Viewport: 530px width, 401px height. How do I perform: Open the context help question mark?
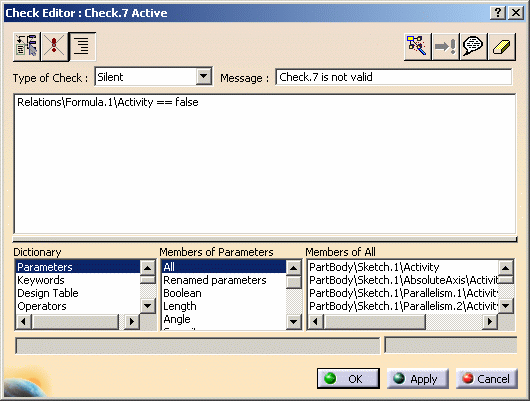498,13
